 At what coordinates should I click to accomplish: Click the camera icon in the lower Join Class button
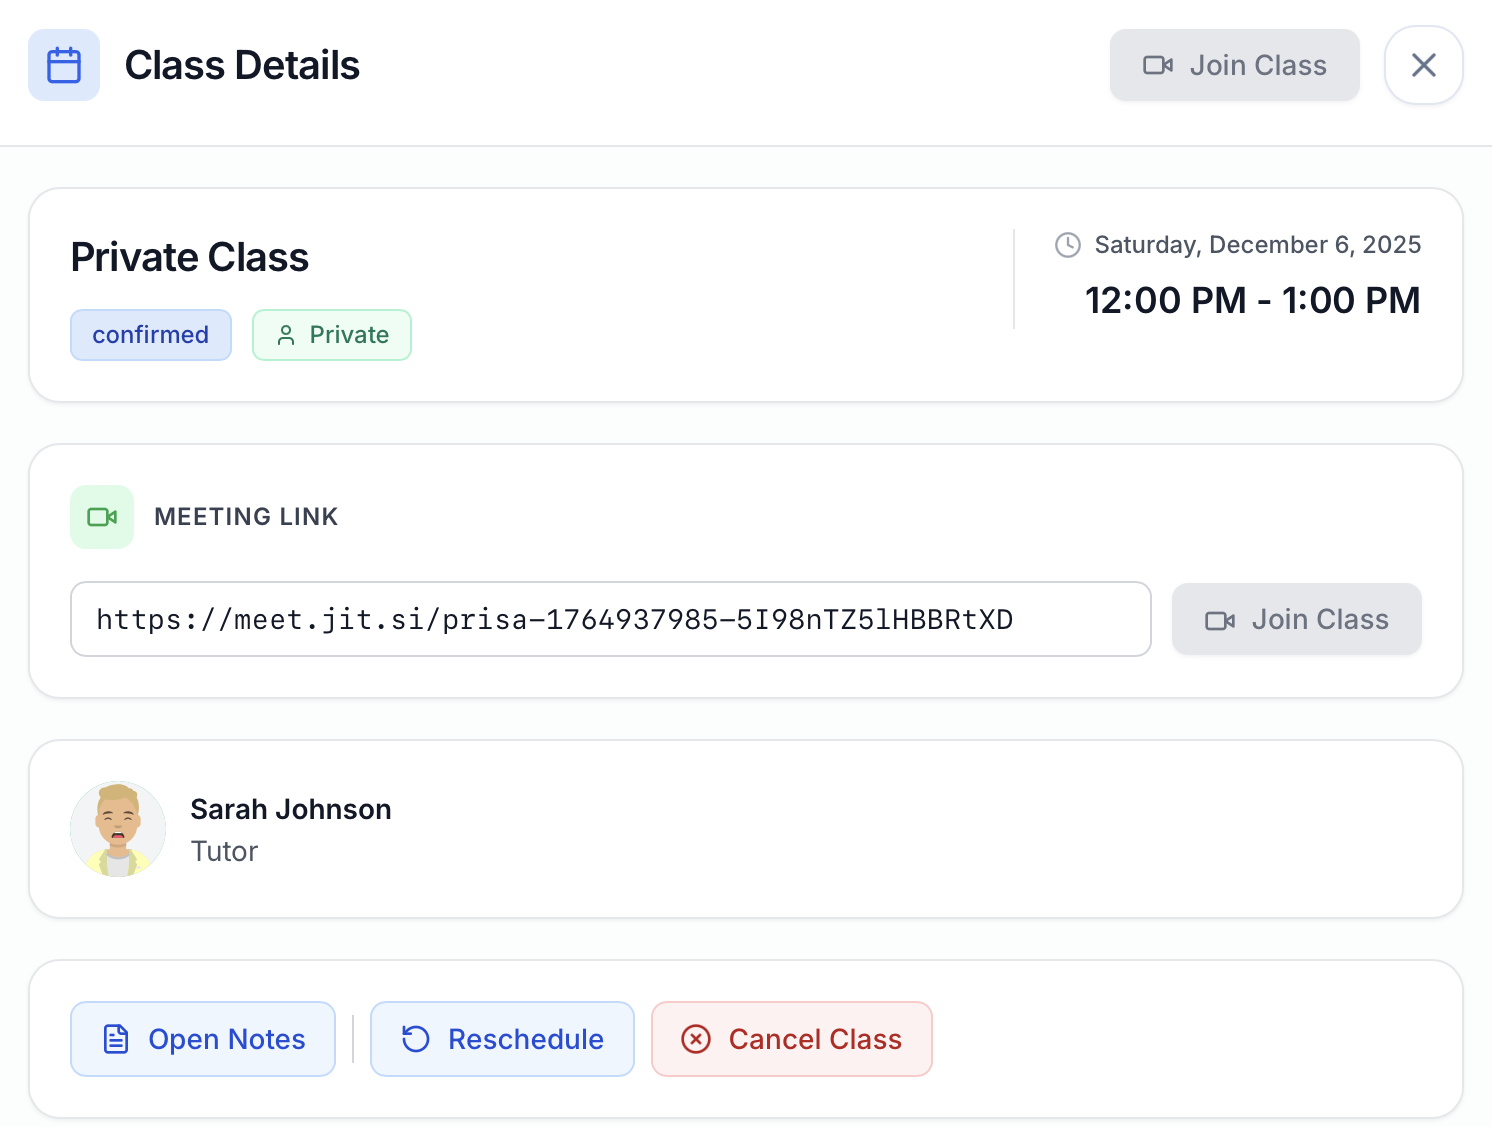pos(1220,620)
